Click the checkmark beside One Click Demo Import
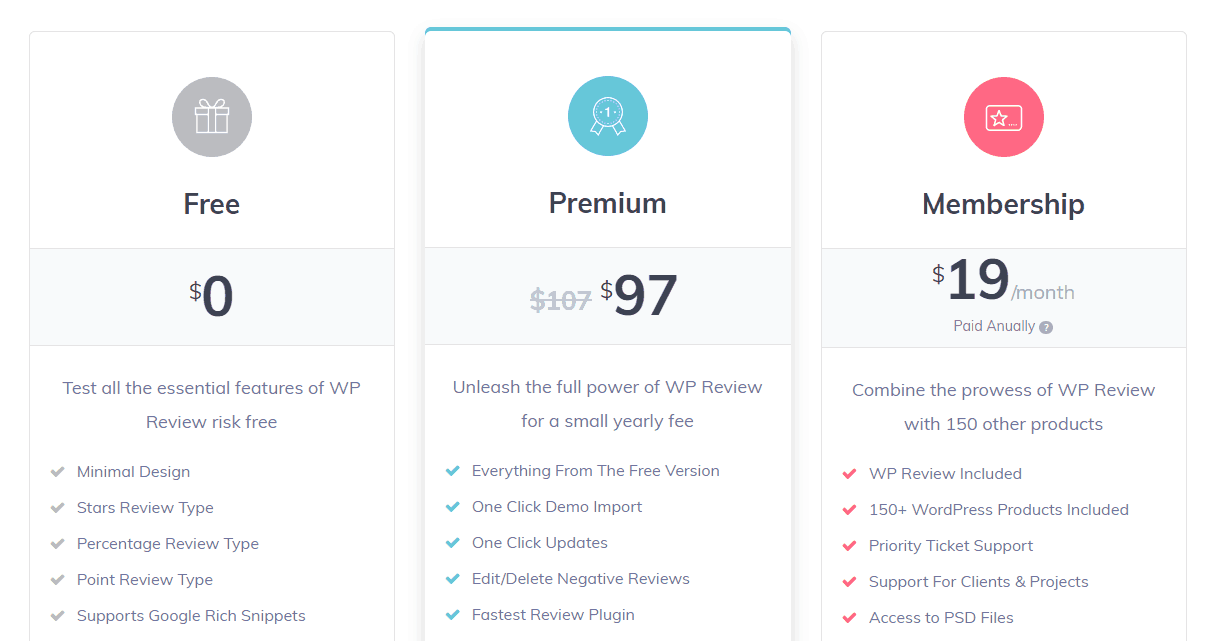The height and width of the screenshot is (641, 1218). point(453,507)
